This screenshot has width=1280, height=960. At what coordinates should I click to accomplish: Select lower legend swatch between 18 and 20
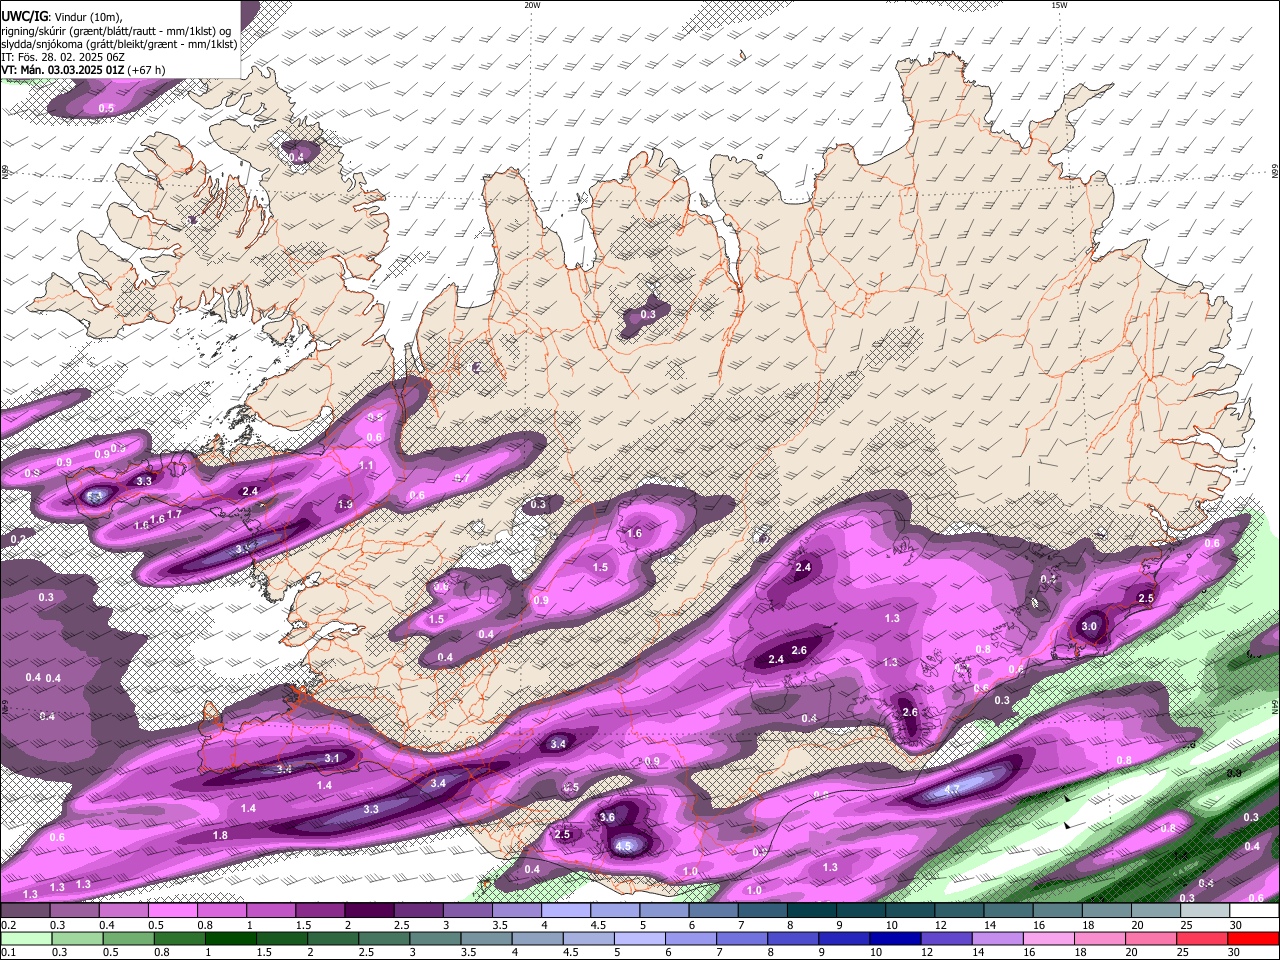coord(1099,939)
